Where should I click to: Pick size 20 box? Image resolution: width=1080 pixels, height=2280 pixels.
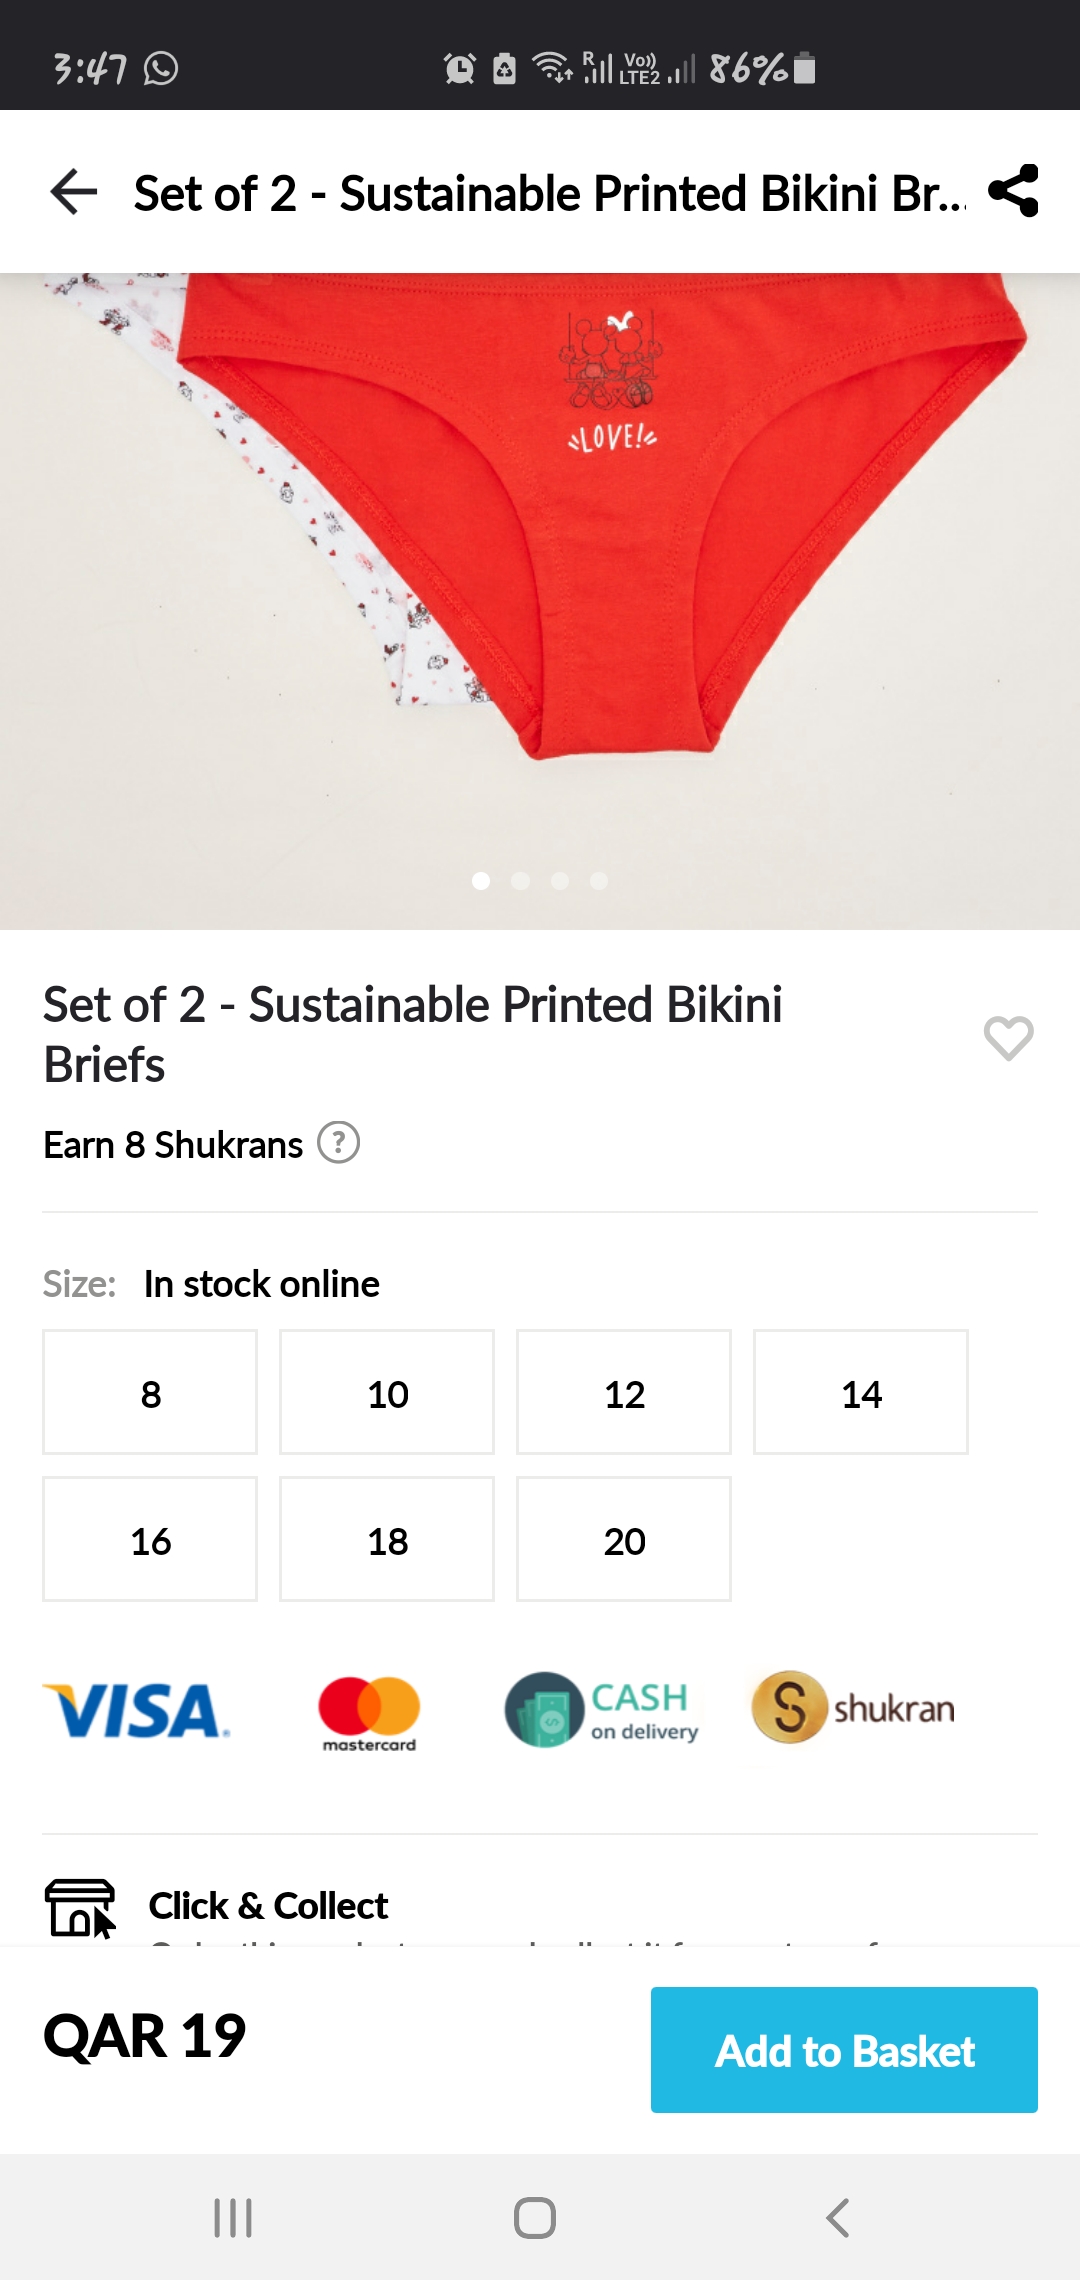(624, 1539)
